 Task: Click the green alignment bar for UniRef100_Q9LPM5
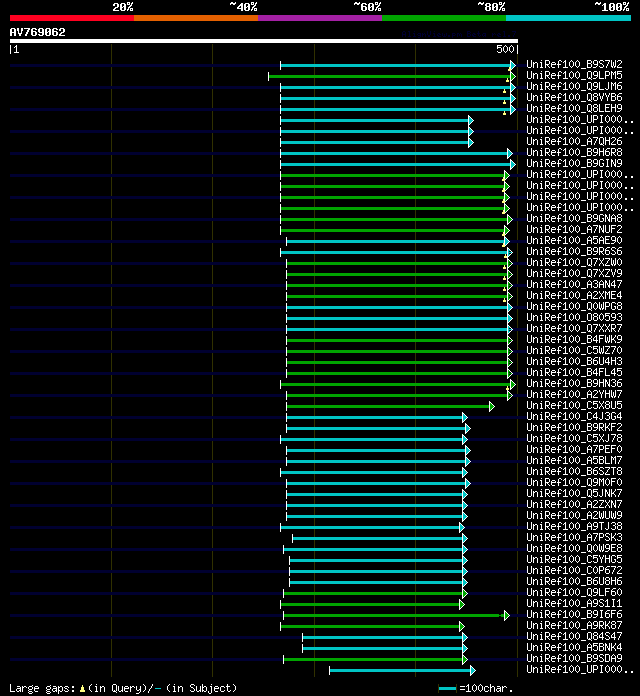click(392, 77)
